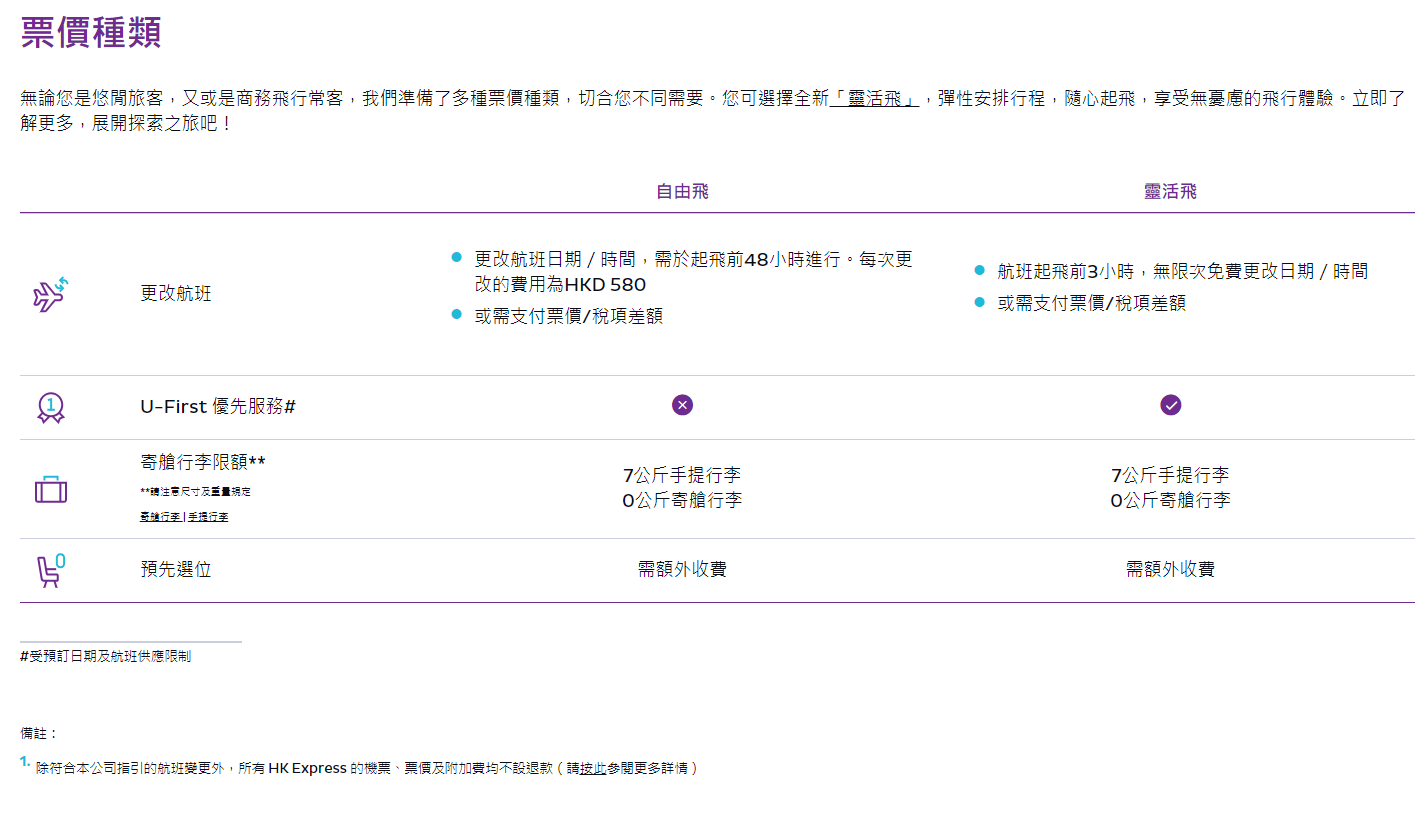
Task: Open the 「靈活飛」 link in the intro paragraph
Action: coord(876,99)
